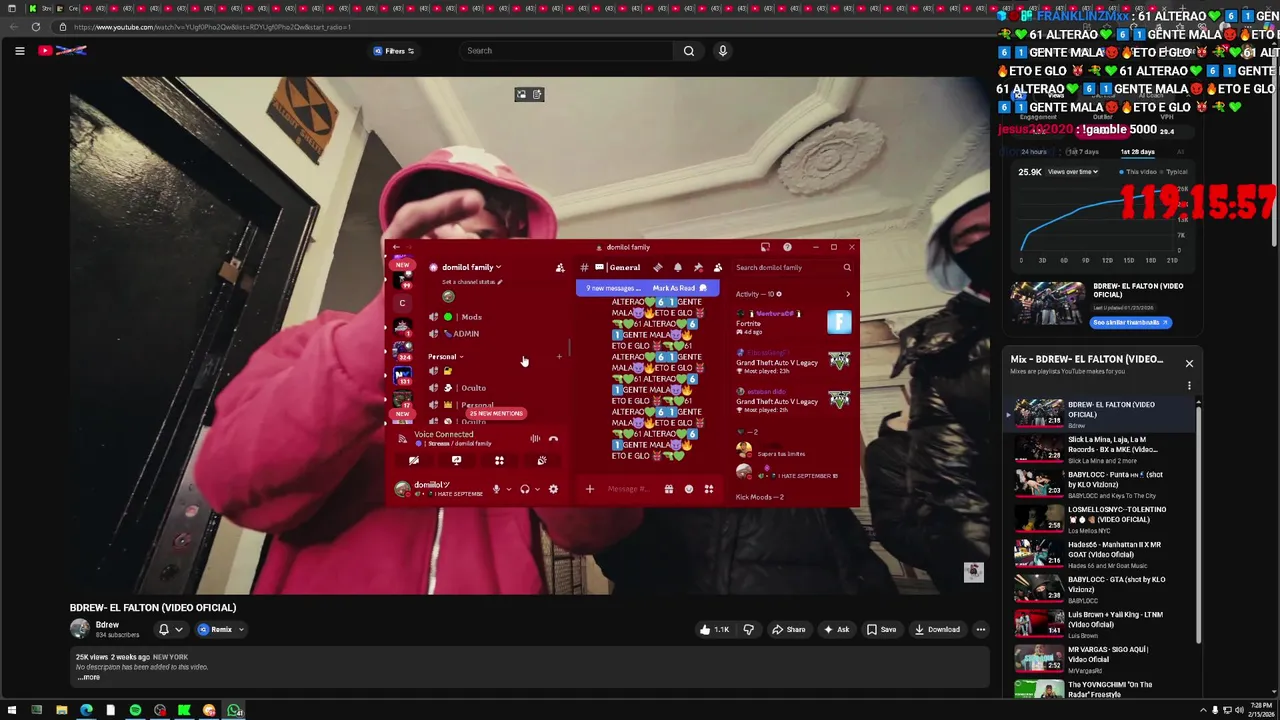Click Discord invite members icon beside server name
This screenshot has height=720, width=1280.
(x=559, y=267)
